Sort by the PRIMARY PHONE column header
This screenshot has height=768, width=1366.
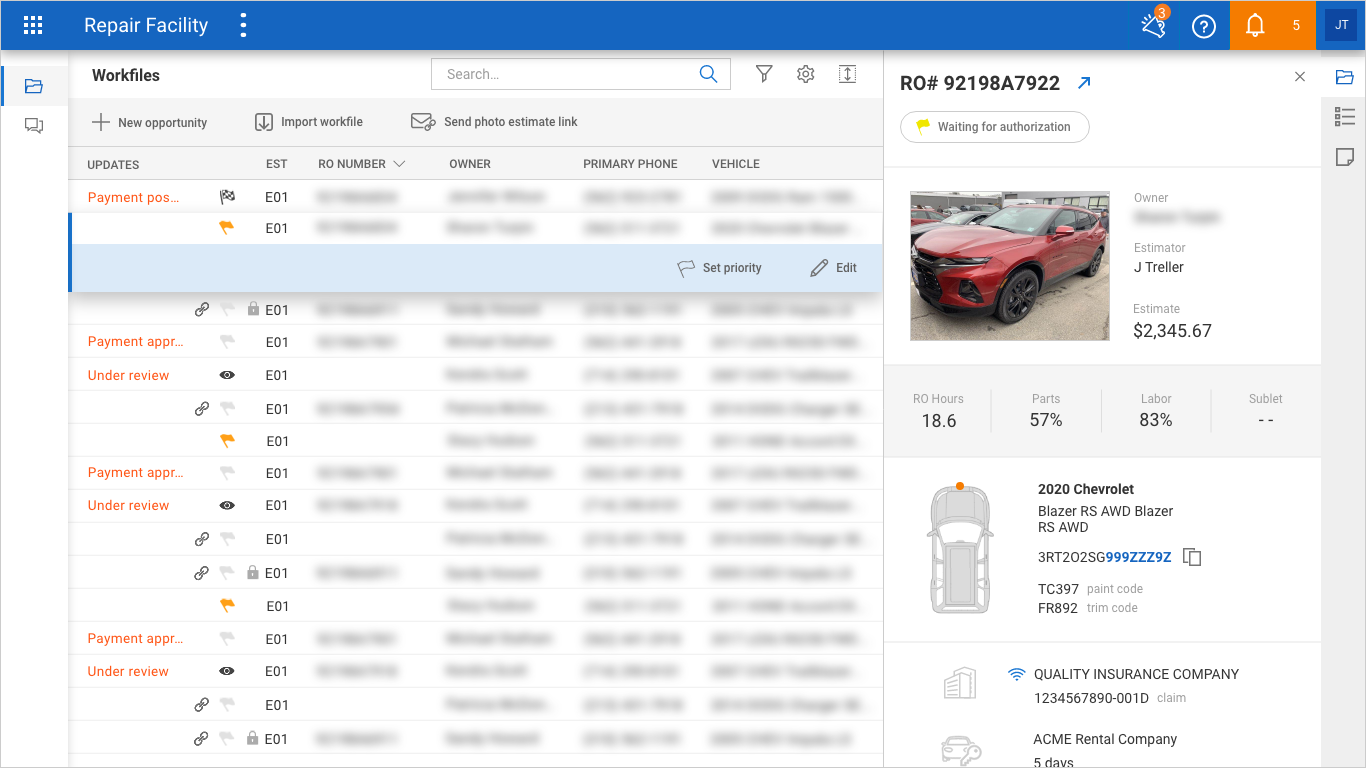click(630, 164)
